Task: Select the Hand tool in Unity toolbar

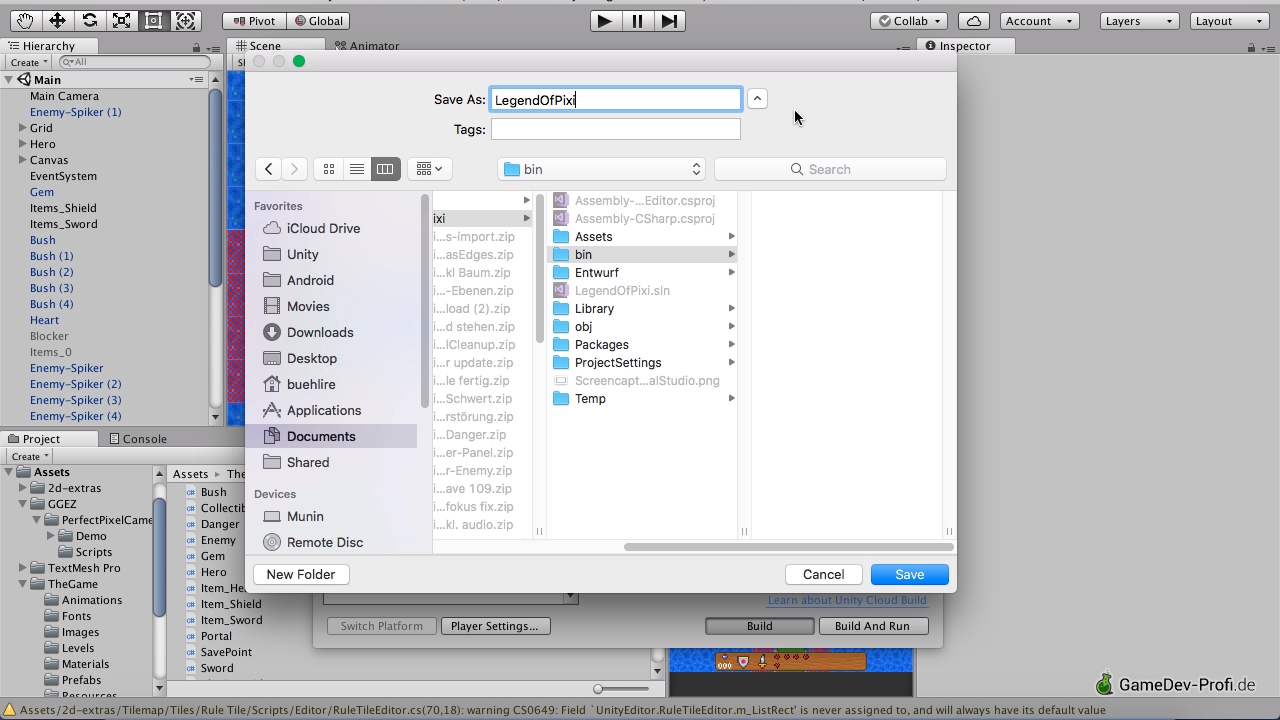Action: (x=25, y=20)
